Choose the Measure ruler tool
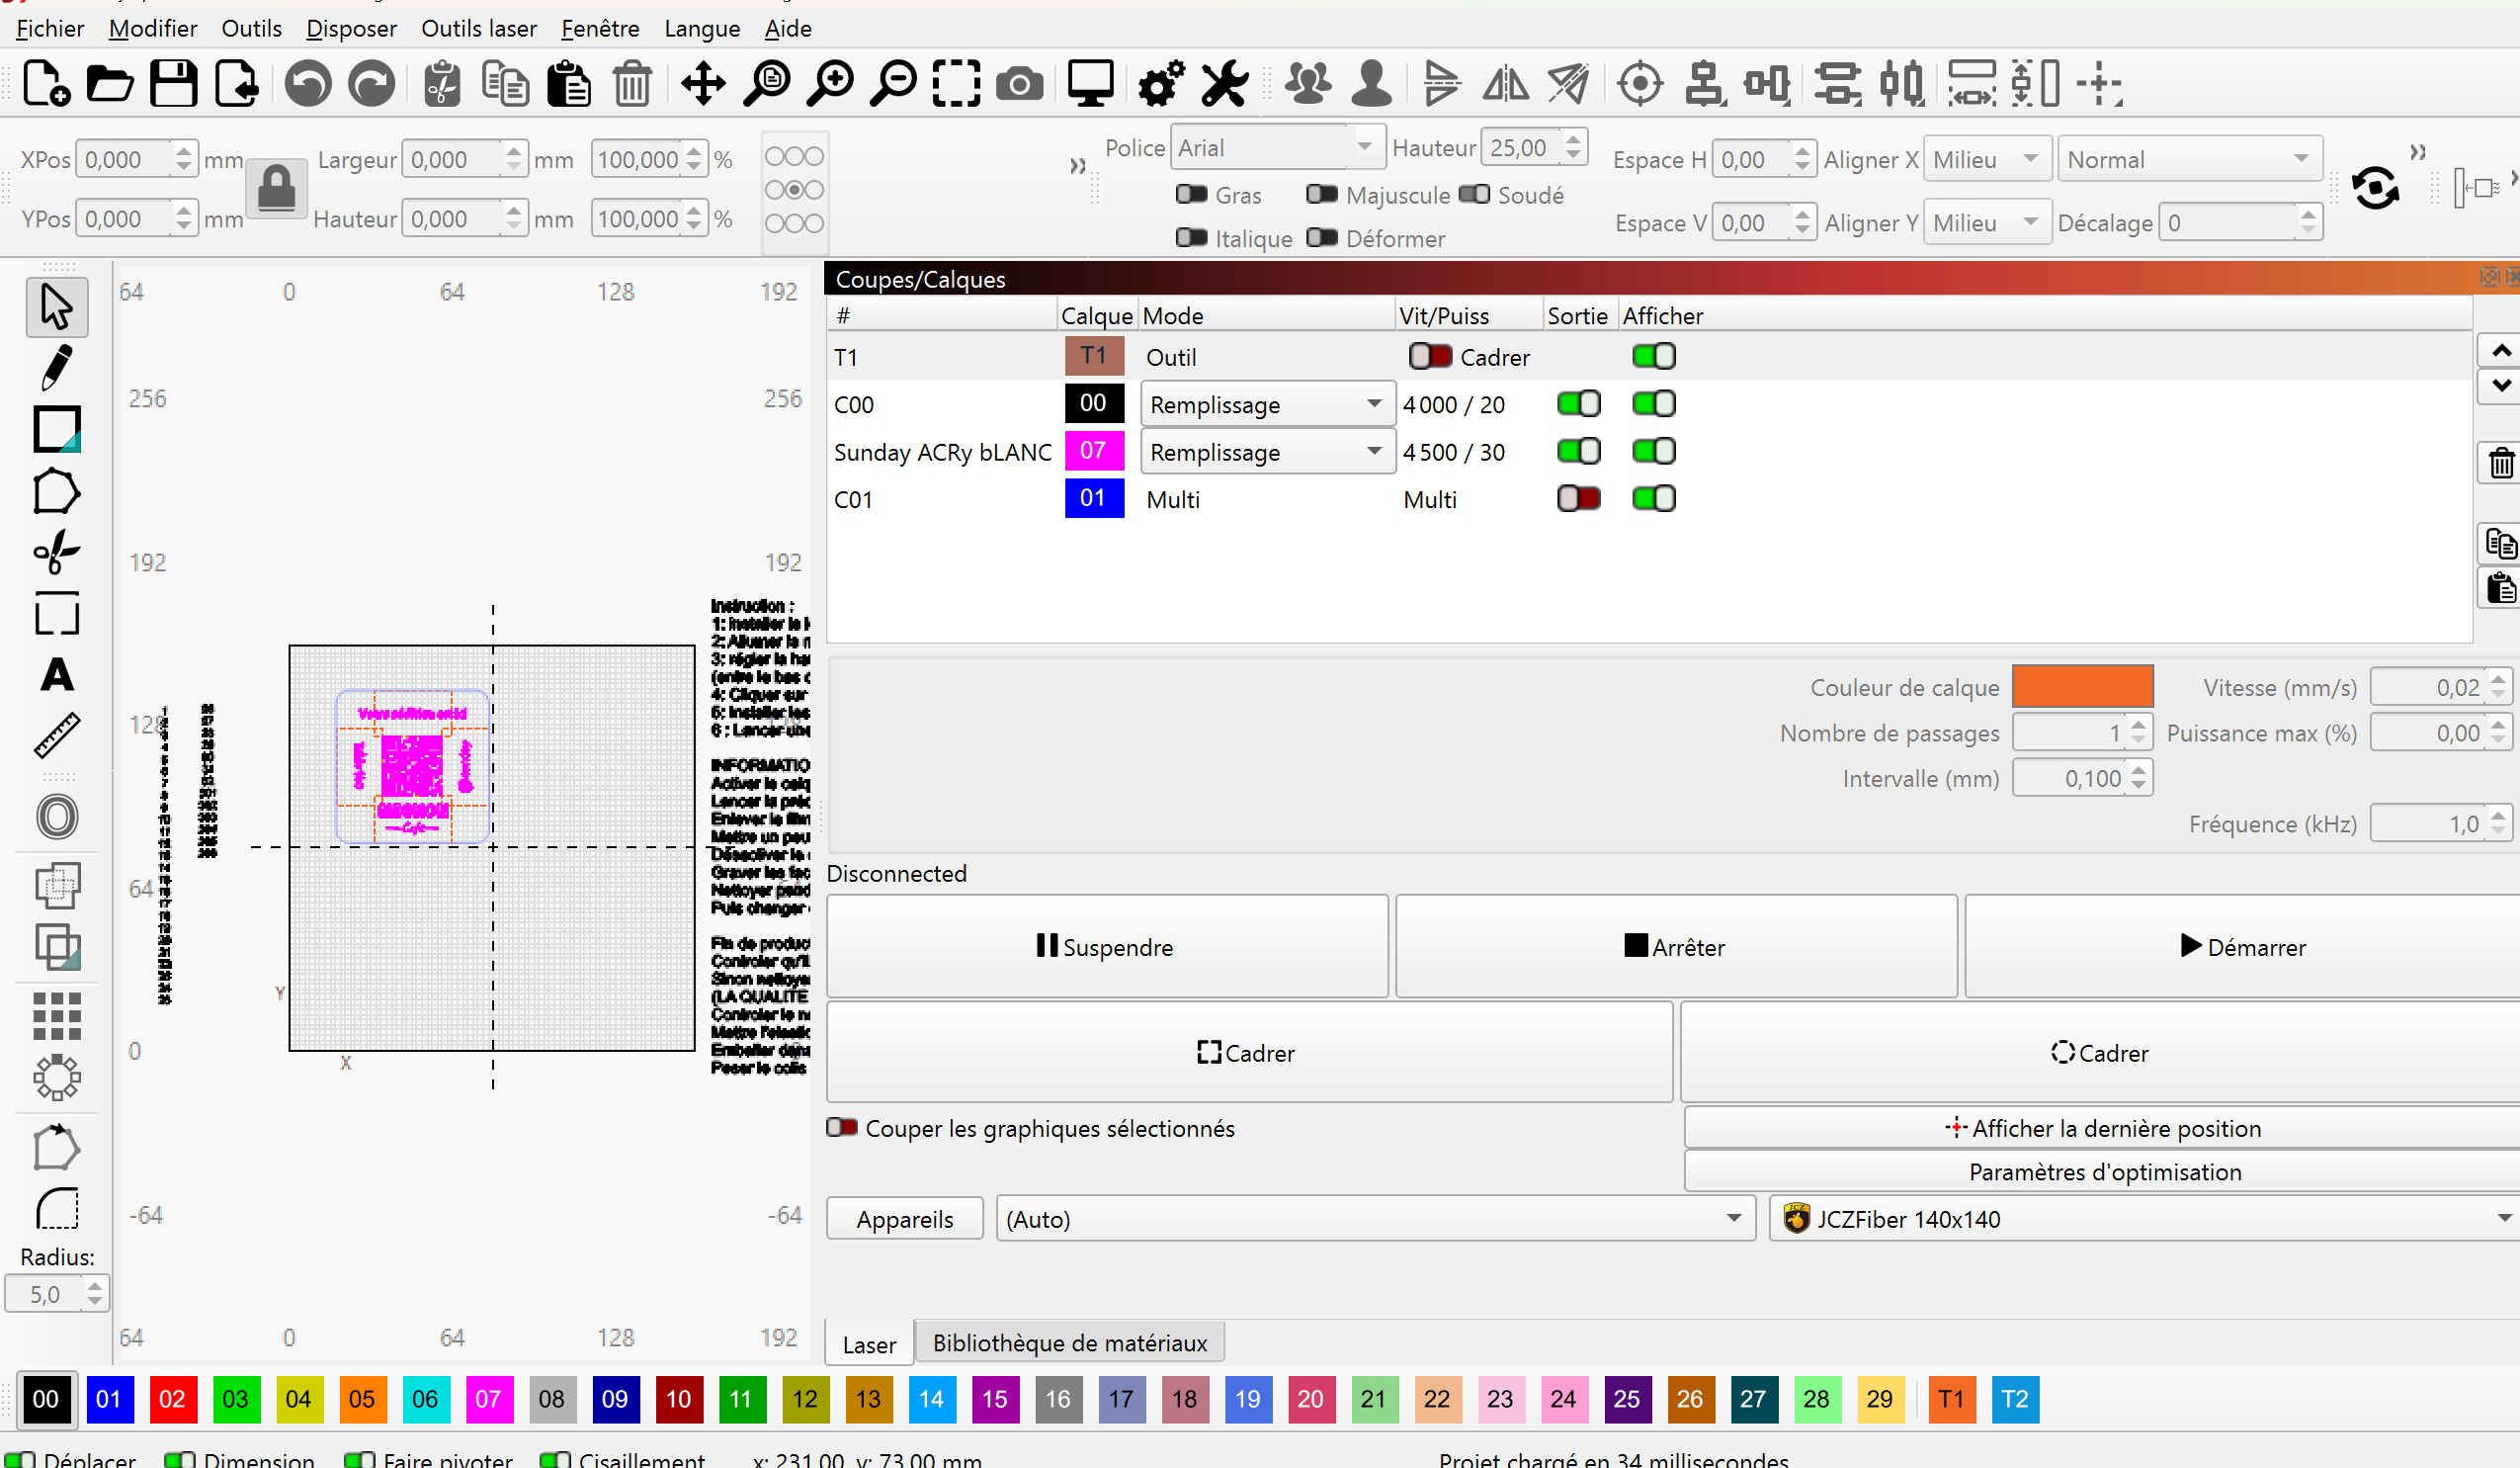The width and height of the screenshot is (2520, 1468). pyautogui.click(x=57, y=736)
